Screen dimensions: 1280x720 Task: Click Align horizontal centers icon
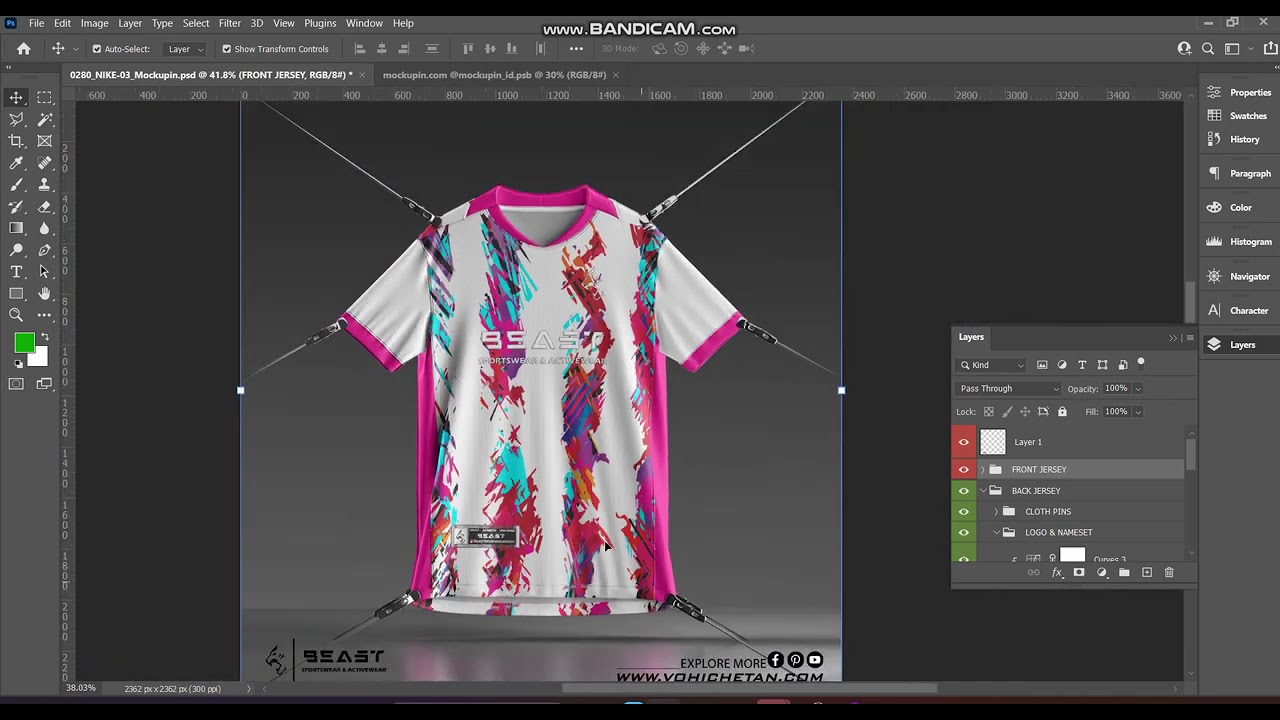point(382,48)
